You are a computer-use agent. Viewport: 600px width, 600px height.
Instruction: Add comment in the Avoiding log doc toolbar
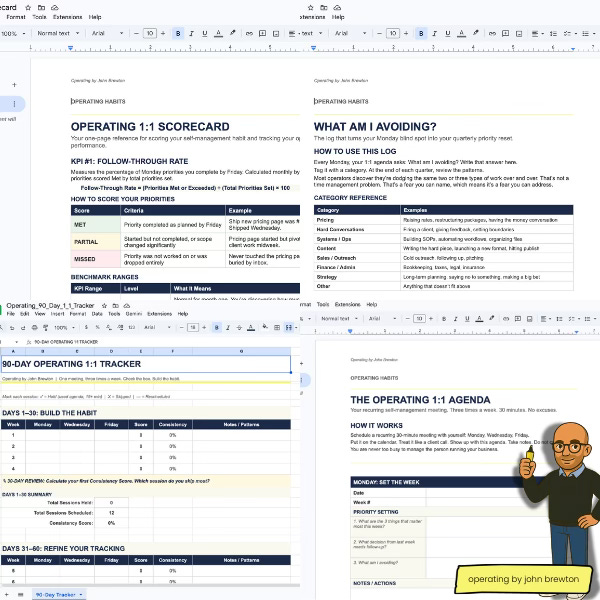[505, 34]
